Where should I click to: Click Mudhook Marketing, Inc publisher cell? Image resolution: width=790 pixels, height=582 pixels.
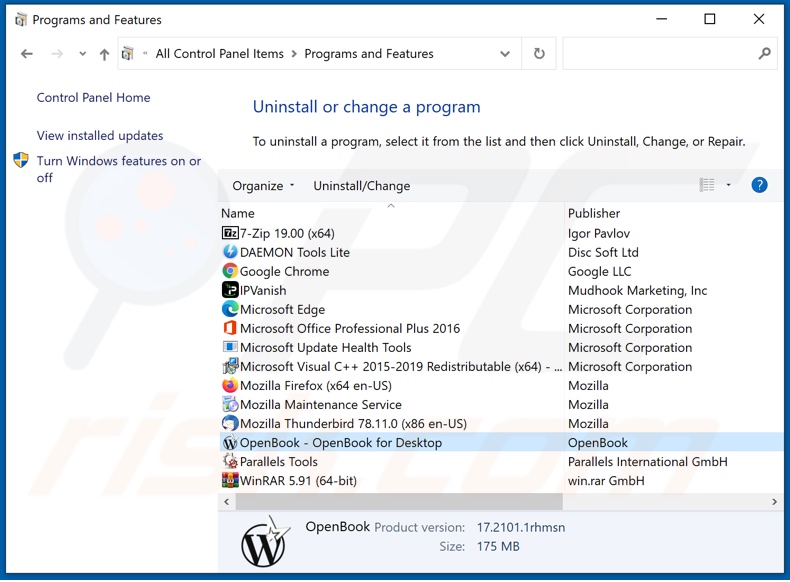(637, 290)
